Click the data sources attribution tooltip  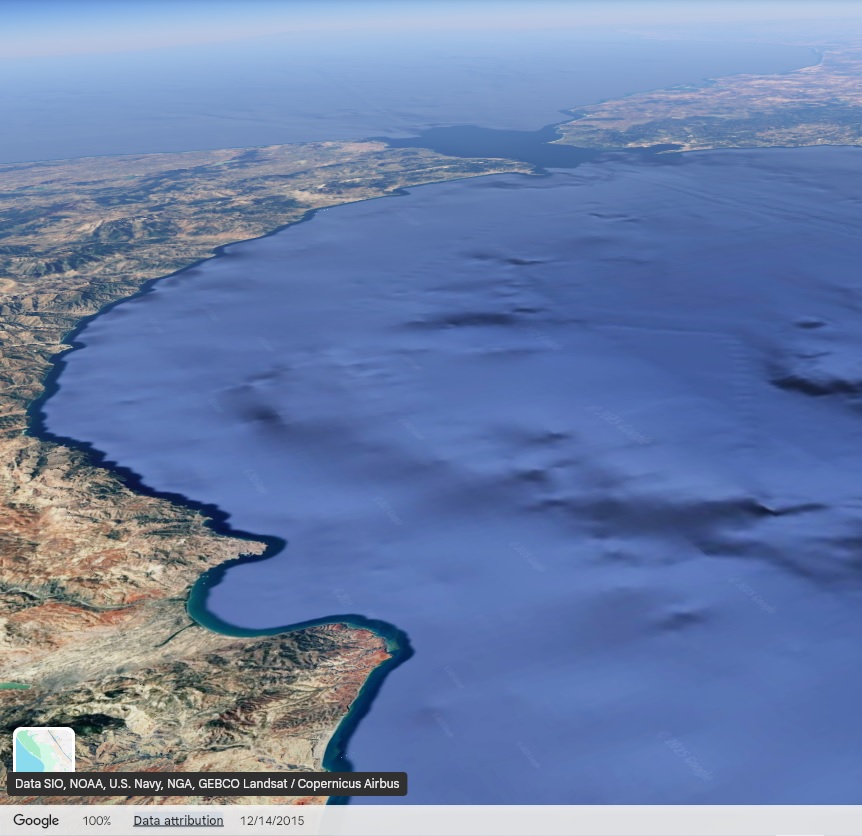207,784
